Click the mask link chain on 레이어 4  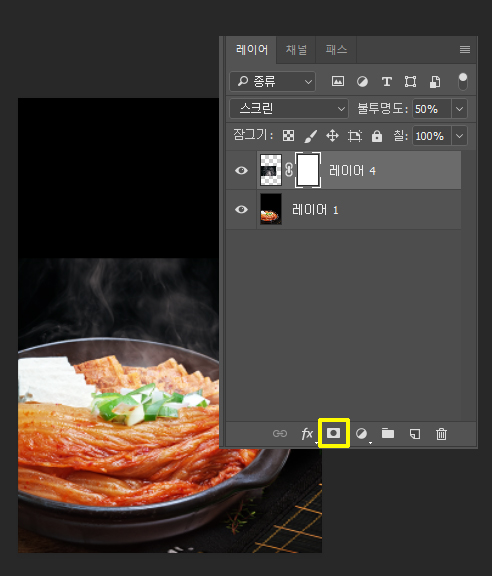[x=289, y=170]
